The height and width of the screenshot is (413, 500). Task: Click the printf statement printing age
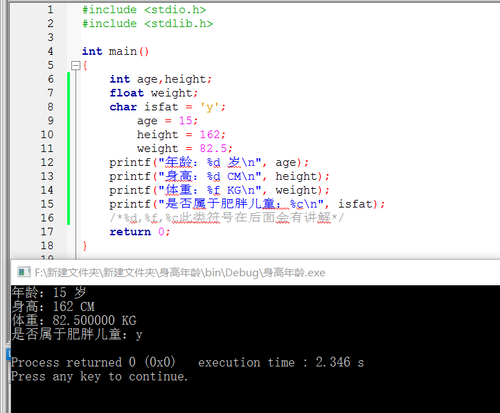tap(209, 162)
